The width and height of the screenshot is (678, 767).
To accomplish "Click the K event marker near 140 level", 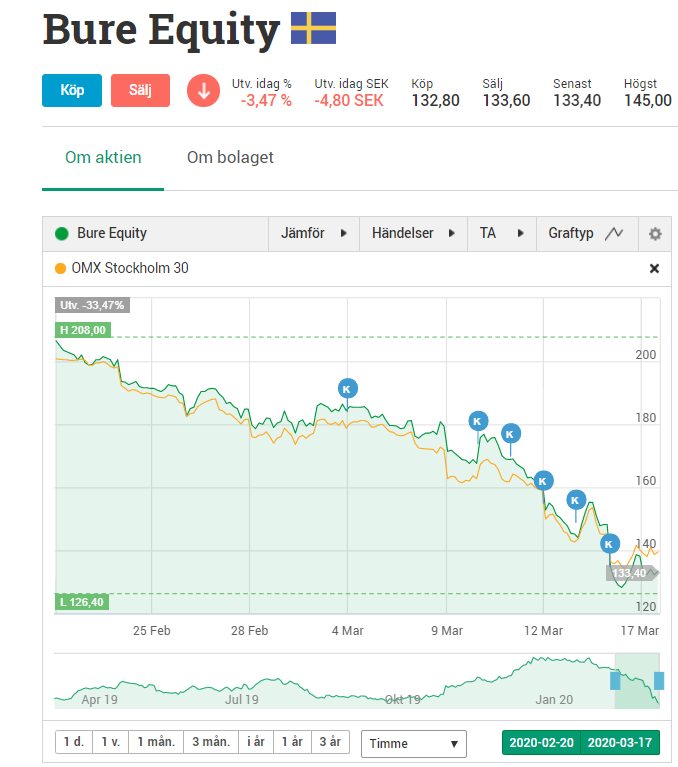I will (610, 544).
